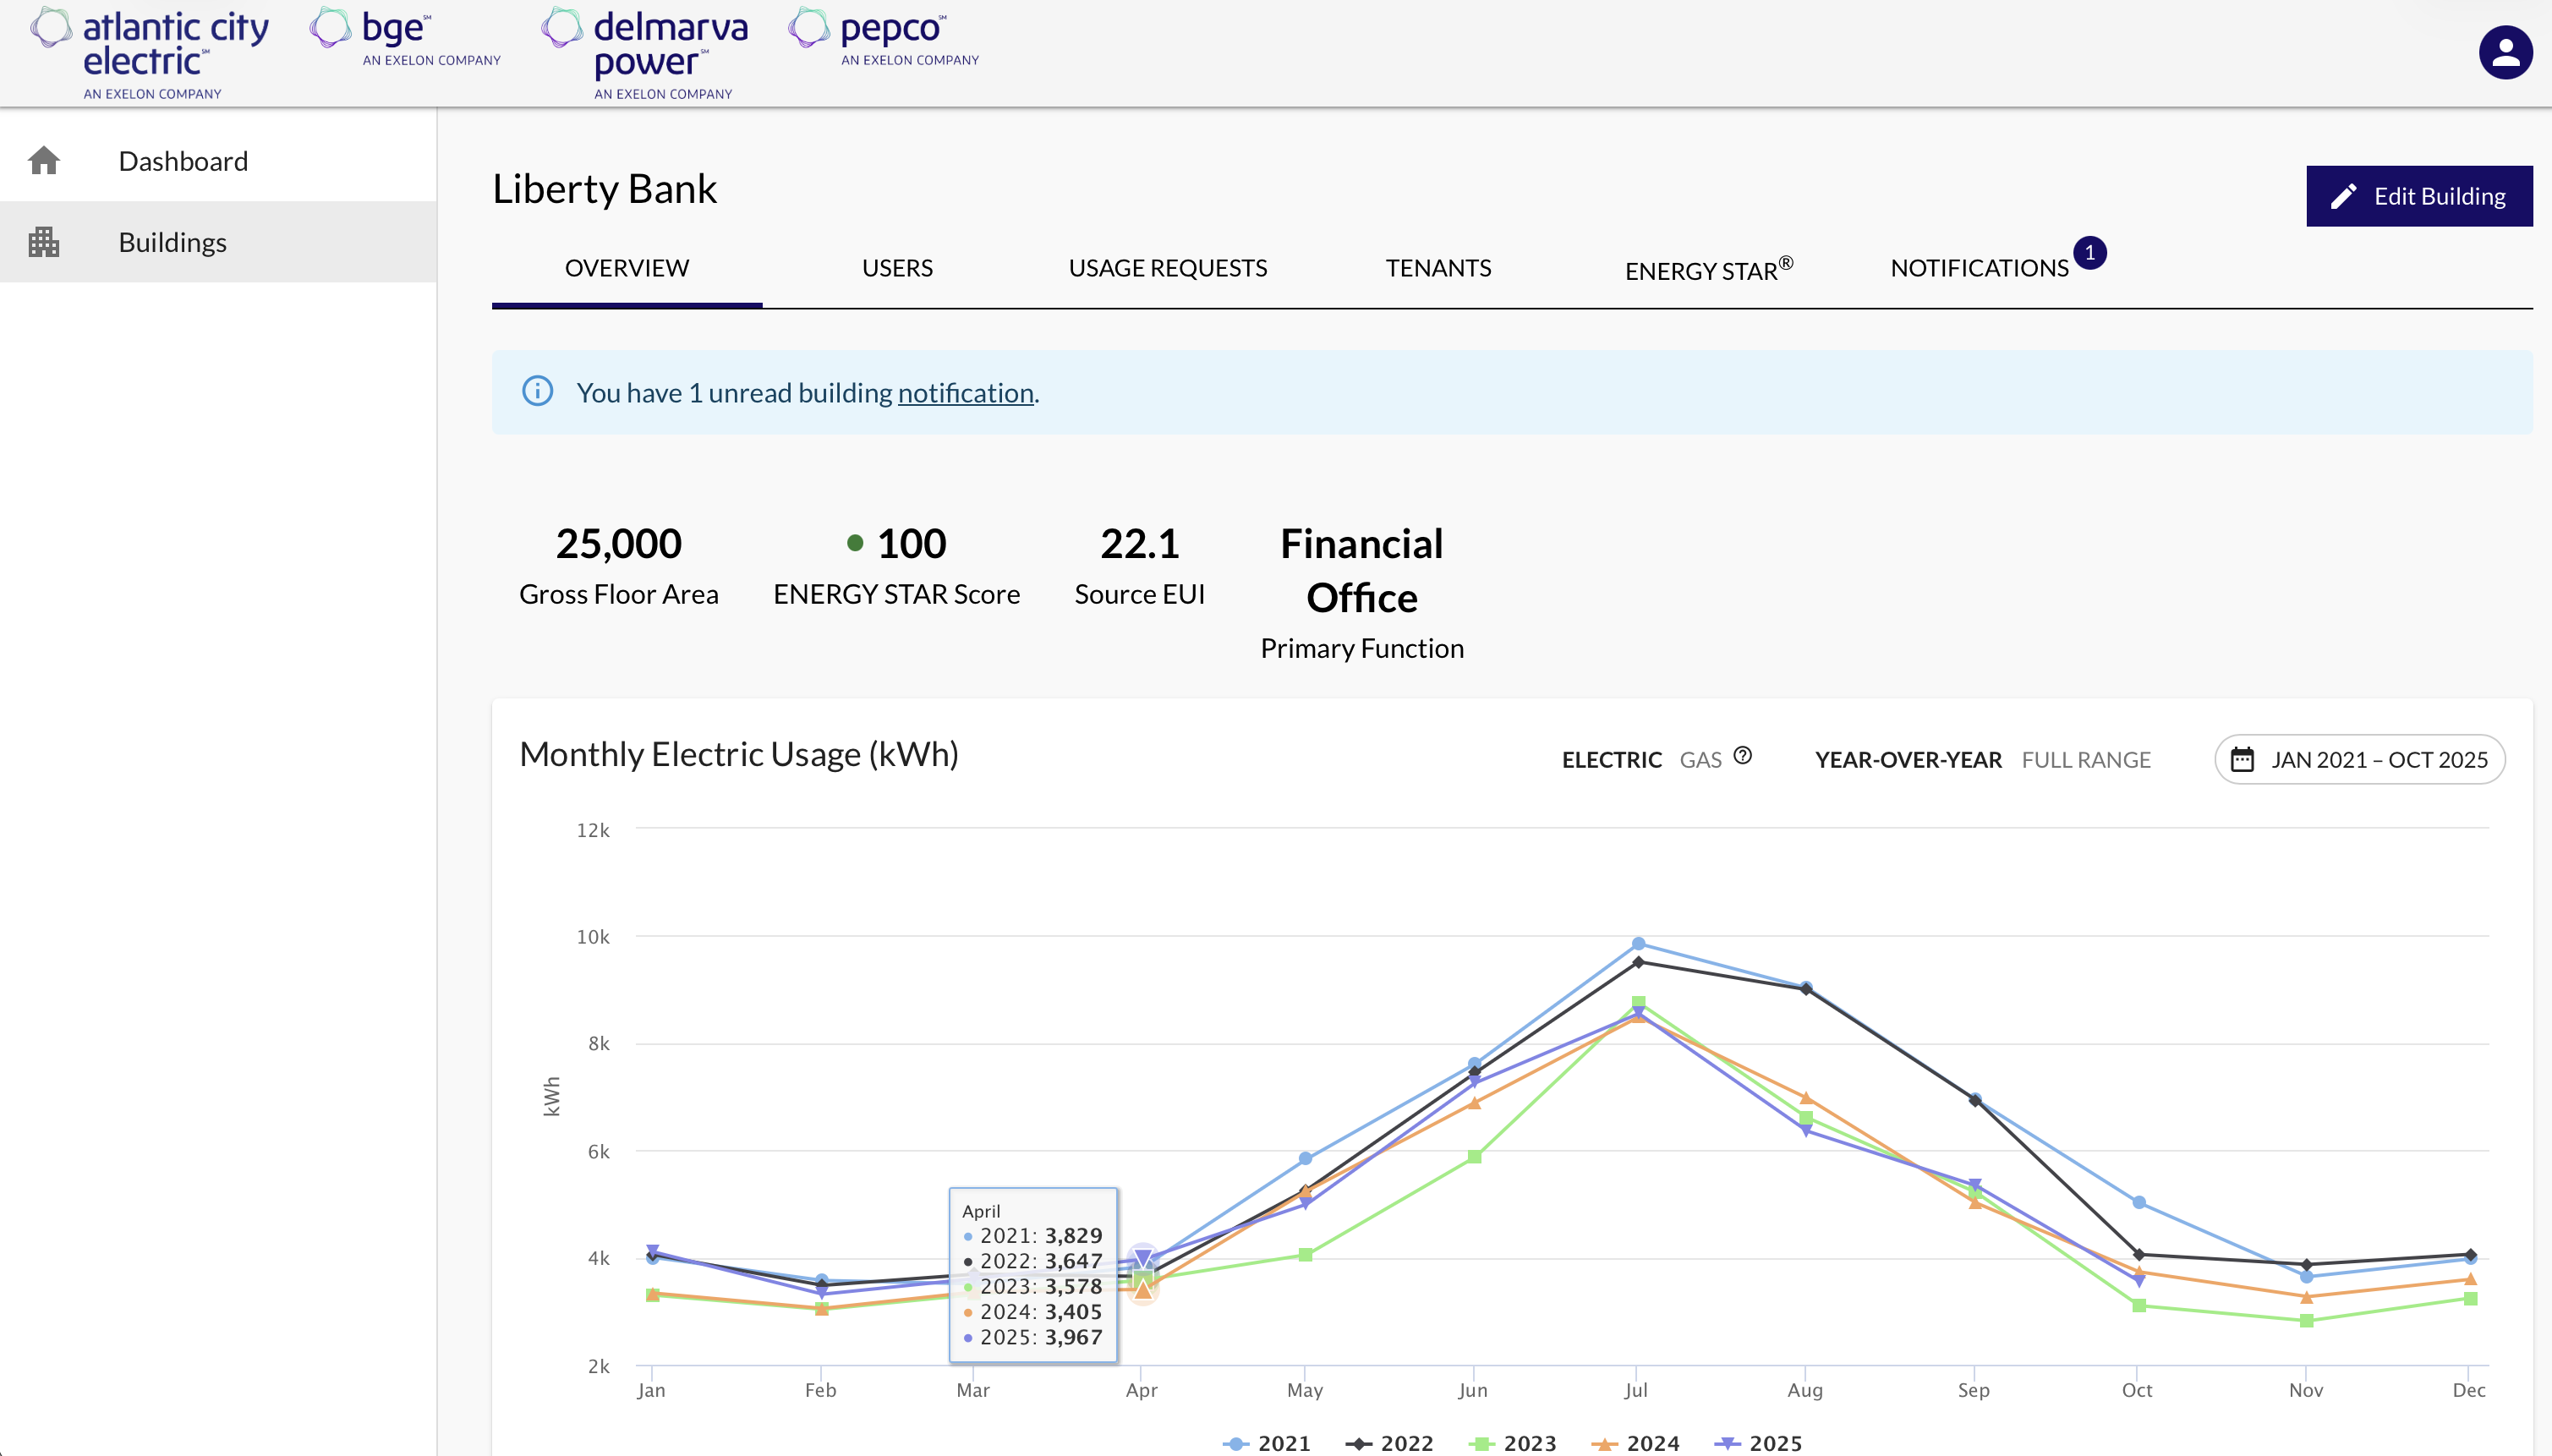Image resolution: width=2552 pixels, height=1456 pixels.
Task: Click the gas help question mark icon
Action: tap(1742, 756)
